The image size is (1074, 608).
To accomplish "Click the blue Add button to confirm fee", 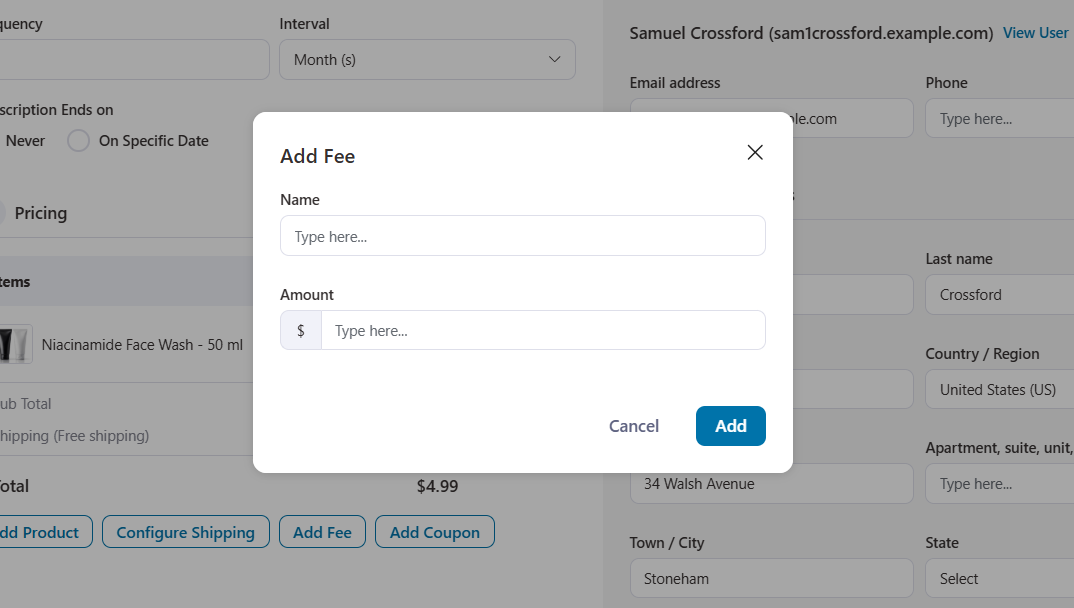I will pos(730,426).
